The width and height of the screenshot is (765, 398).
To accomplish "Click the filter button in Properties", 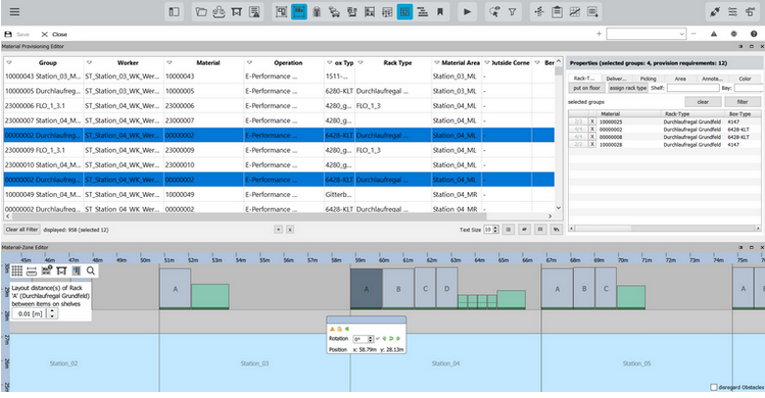I will (x=743, y=101).
